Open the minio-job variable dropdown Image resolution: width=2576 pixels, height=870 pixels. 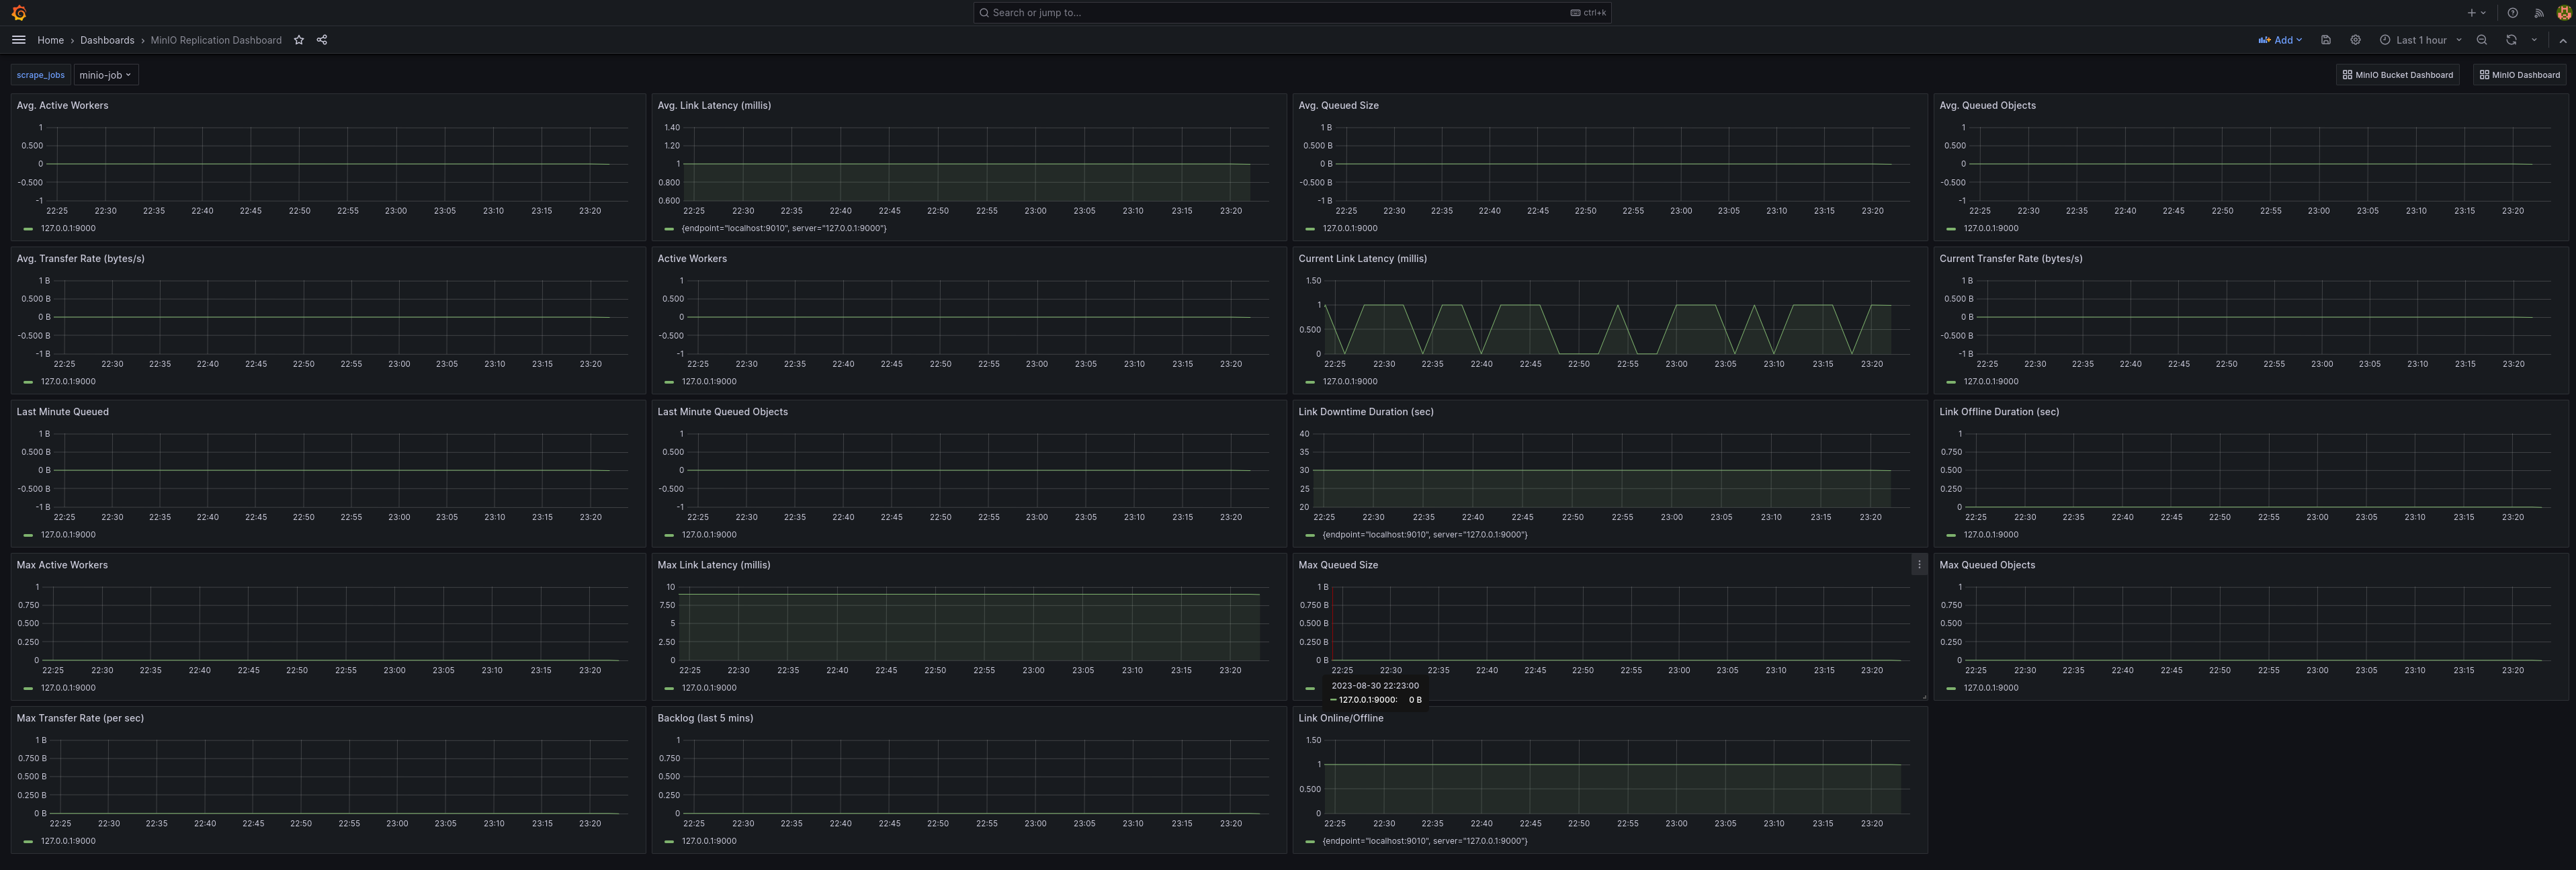pos(105,74)
